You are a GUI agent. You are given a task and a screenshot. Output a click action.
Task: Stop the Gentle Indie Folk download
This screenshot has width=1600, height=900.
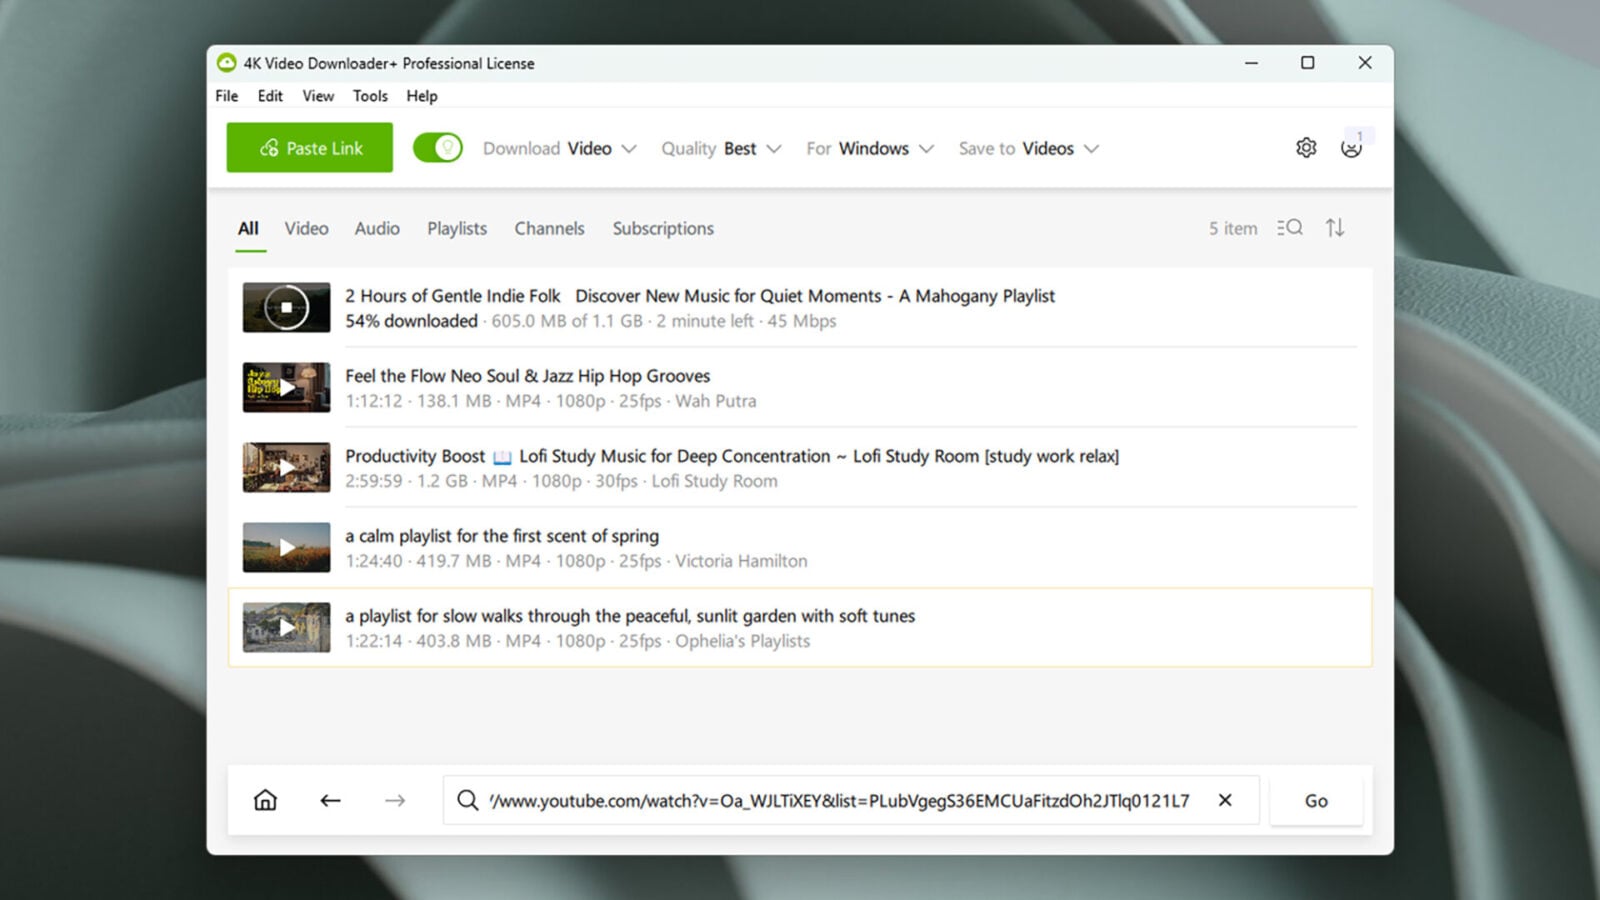tap(286, 307)
